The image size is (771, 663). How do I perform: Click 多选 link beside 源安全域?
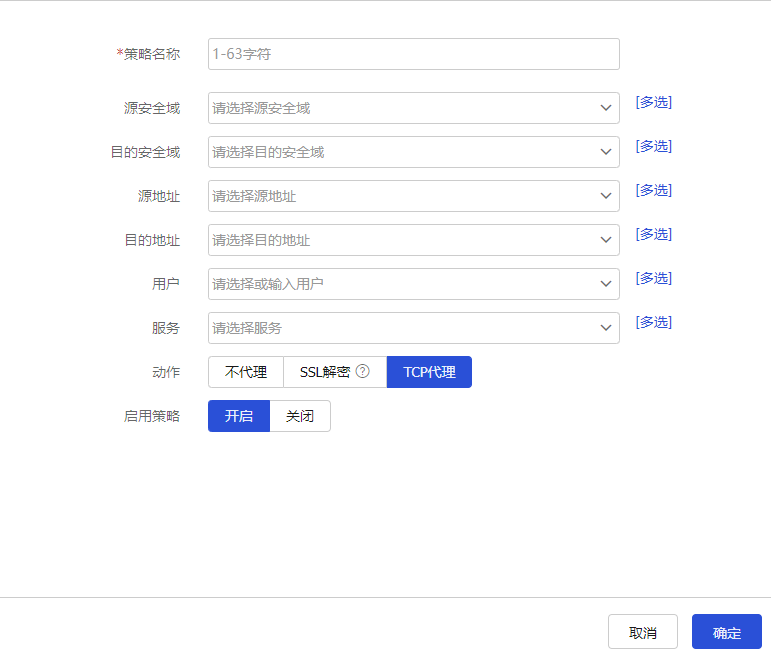653,102
